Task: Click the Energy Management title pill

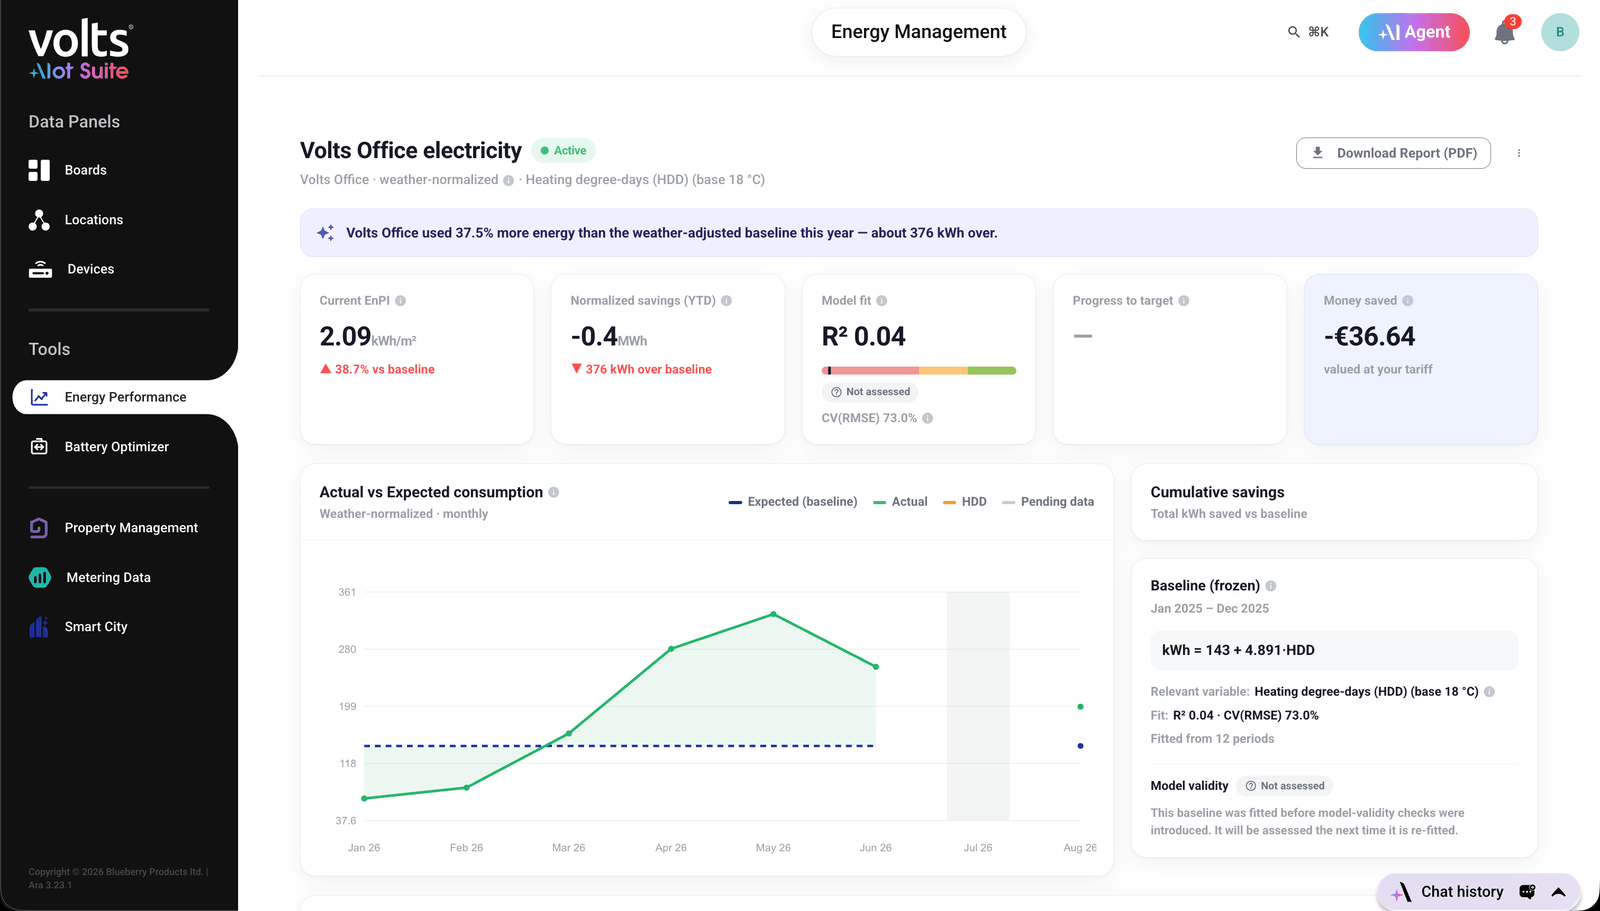Action: 919,32
